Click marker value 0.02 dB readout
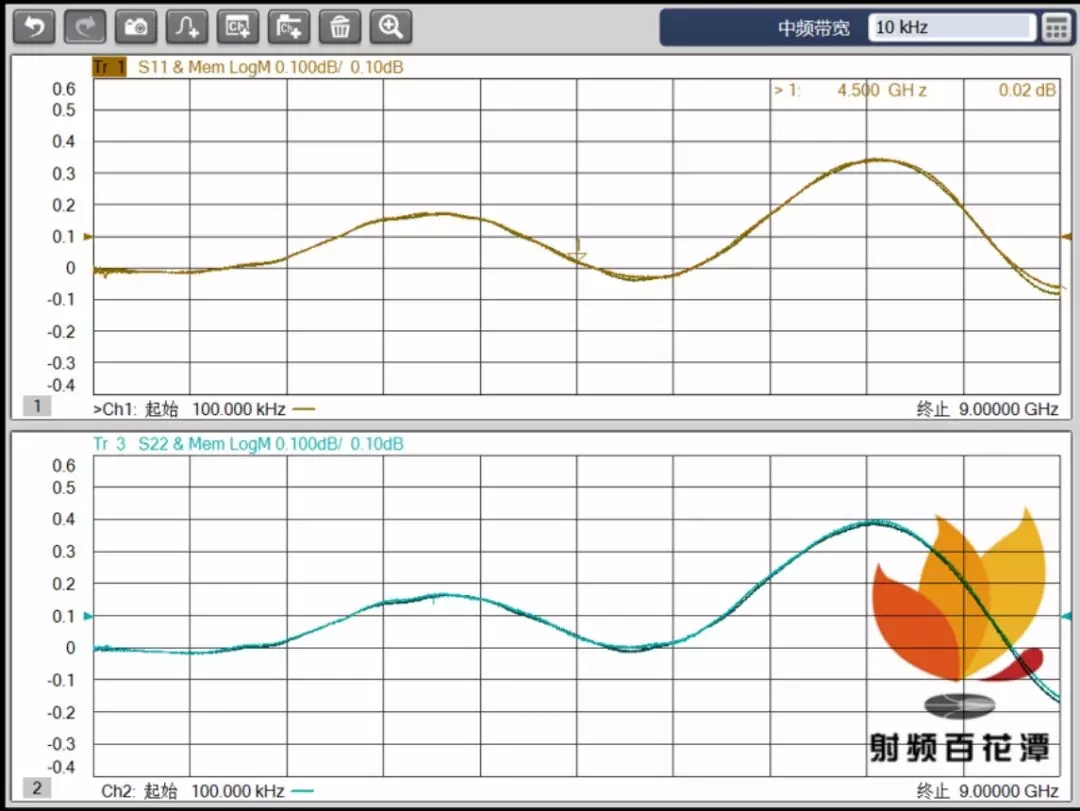 coord(1027,90)
